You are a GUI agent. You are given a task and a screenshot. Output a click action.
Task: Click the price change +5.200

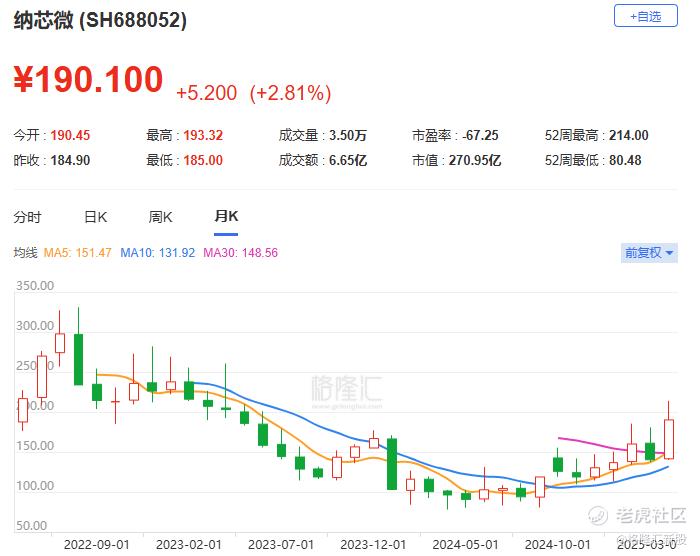(207, 93)
